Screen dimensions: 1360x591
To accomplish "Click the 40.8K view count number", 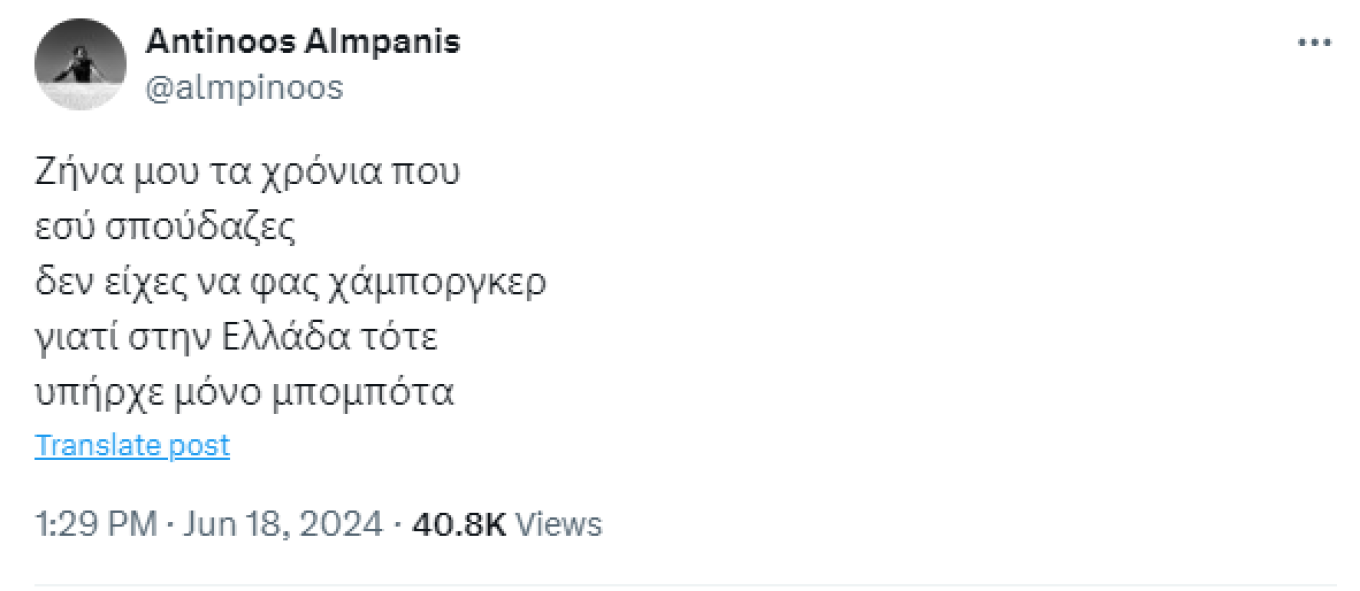I will click(x=459, y=525).
